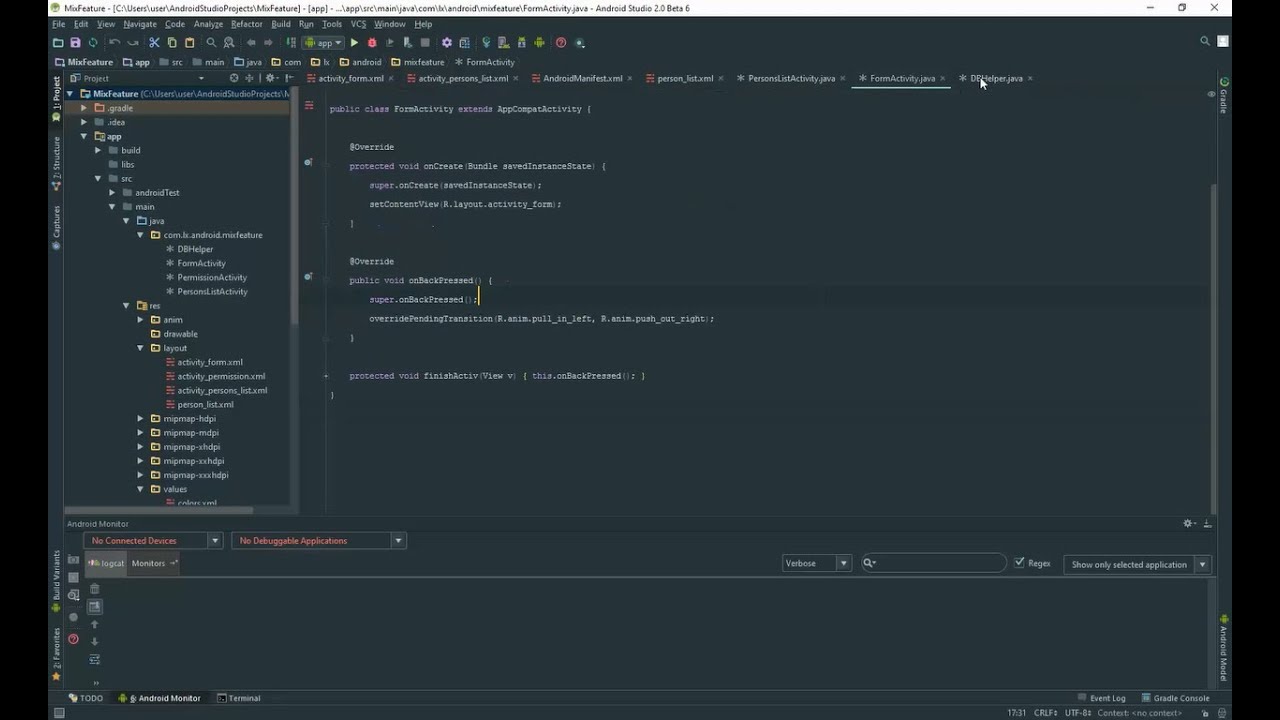Click the red Help icon in toolbar
This screenshot has width=1280, height=720.
tap(561, 43)
